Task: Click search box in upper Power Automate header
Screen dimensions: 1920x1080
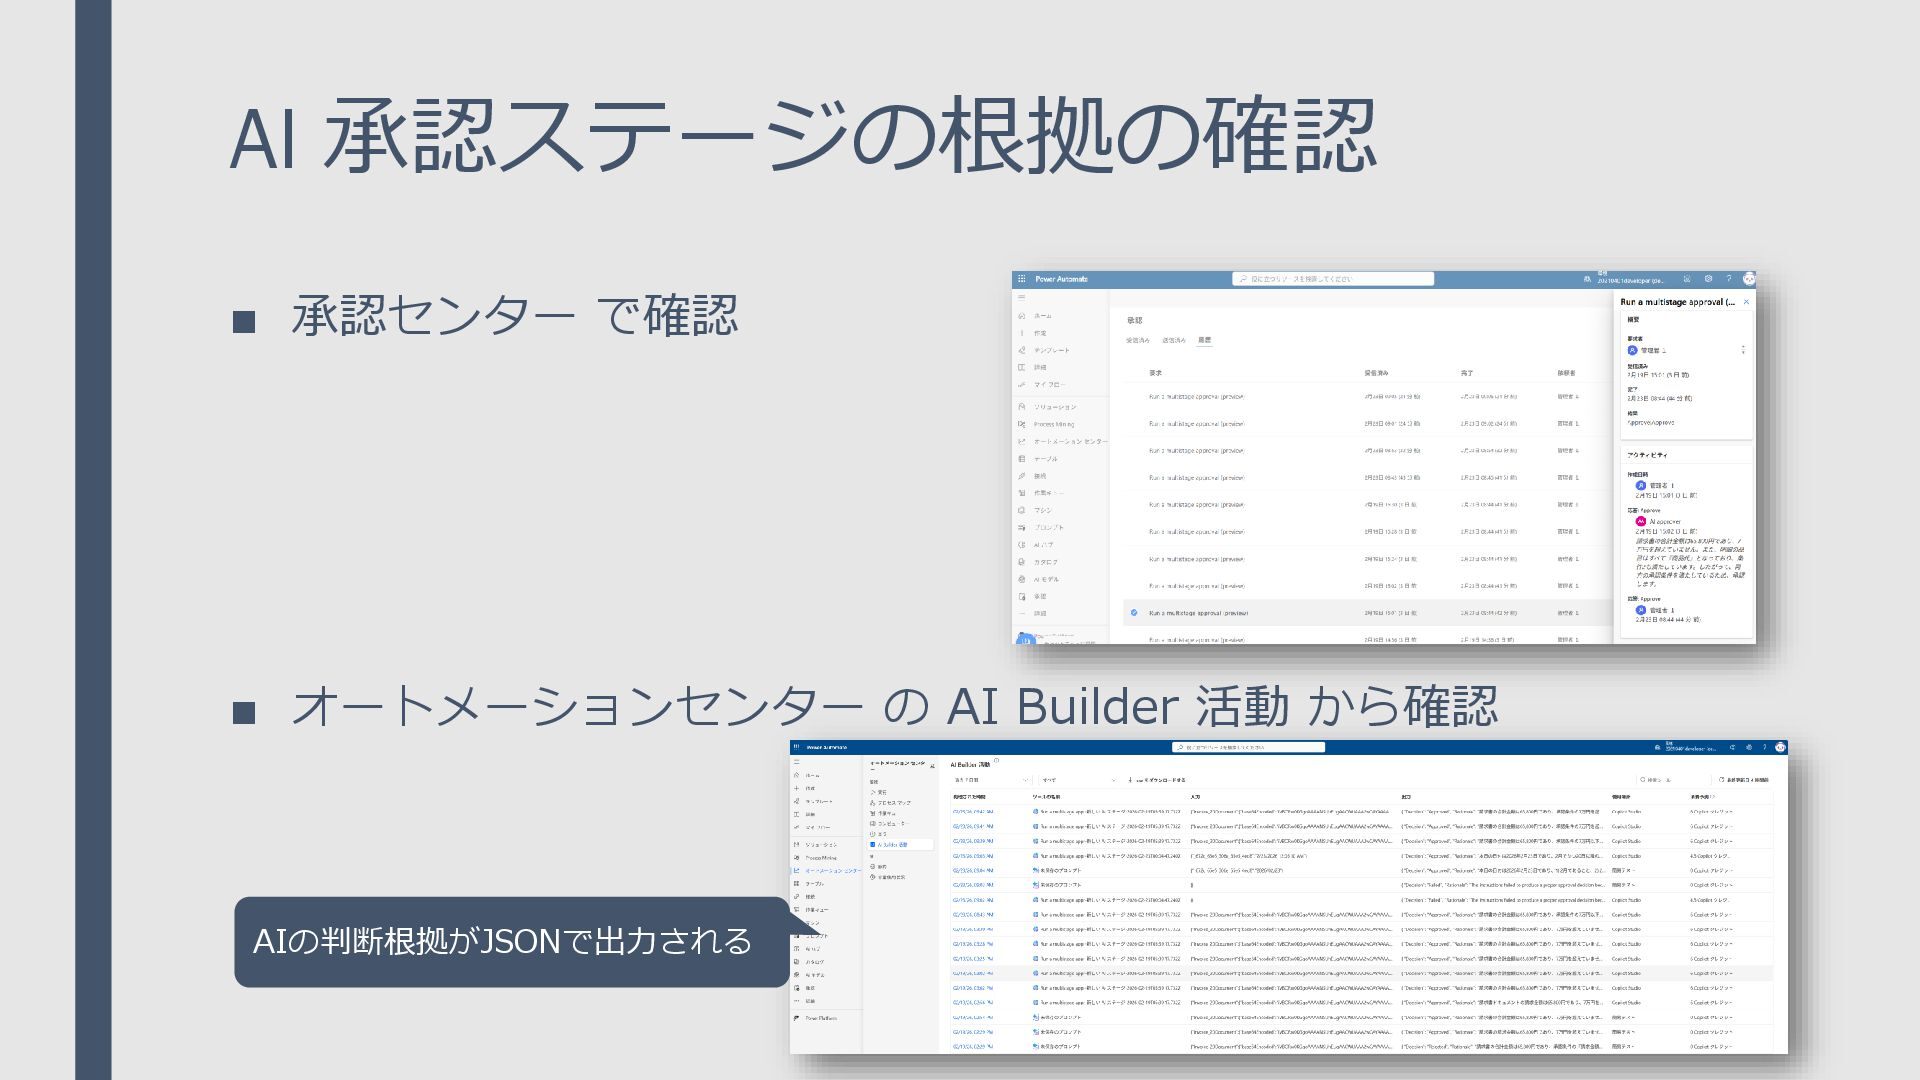Action: 1332,279
